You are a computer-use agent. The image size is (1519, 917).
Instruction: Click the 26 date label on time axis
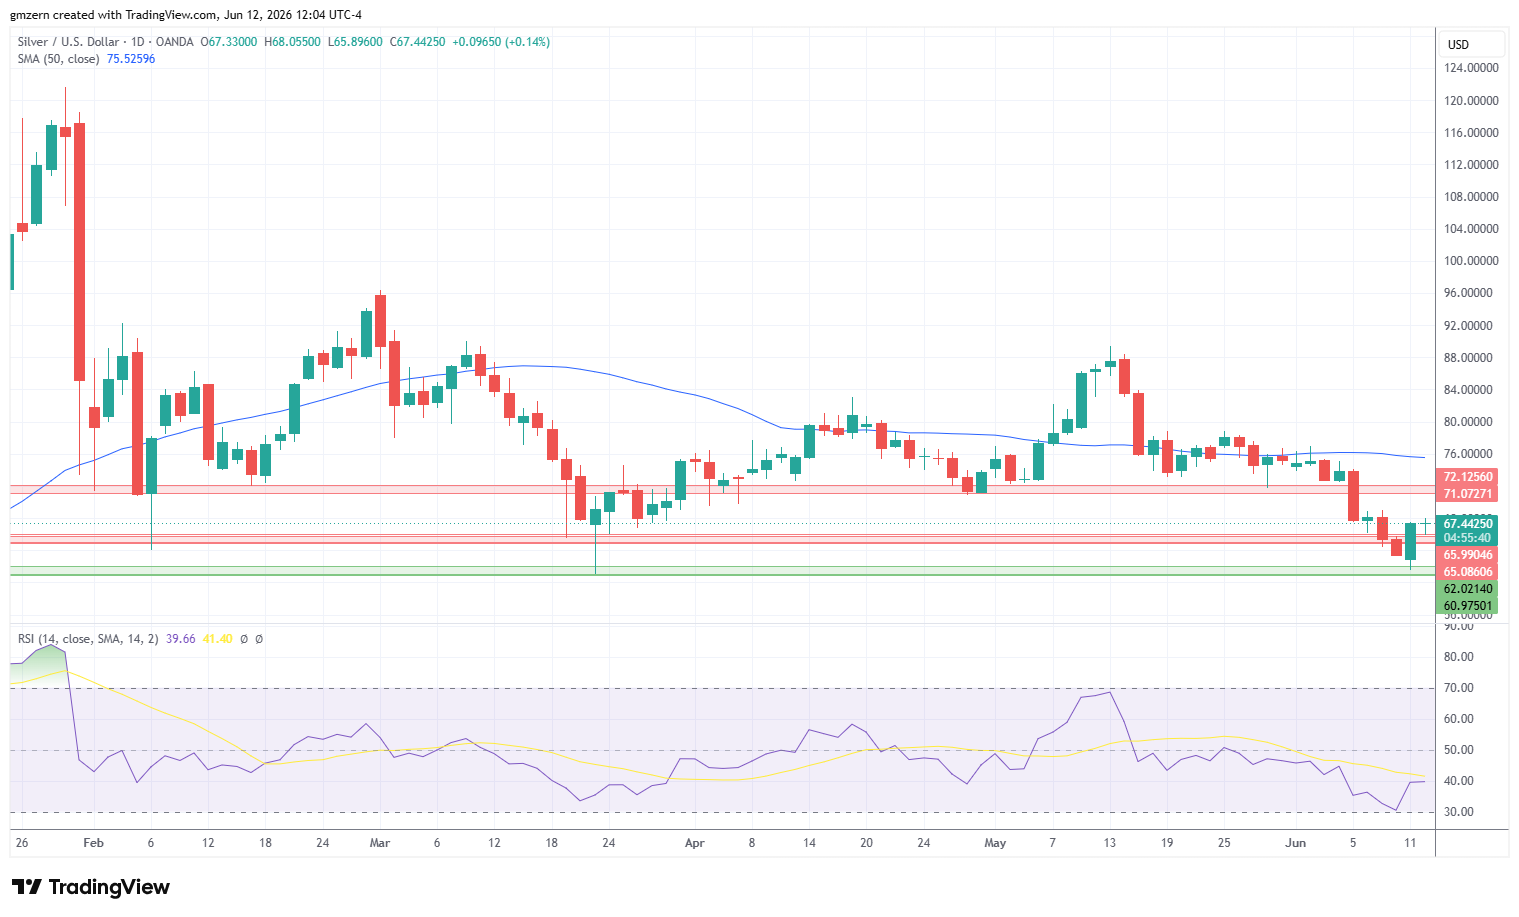[x=22, y=843]
